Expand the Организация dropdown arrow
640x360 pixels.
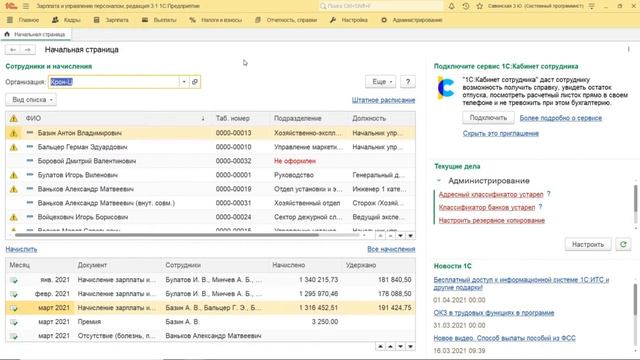point(184,82)
